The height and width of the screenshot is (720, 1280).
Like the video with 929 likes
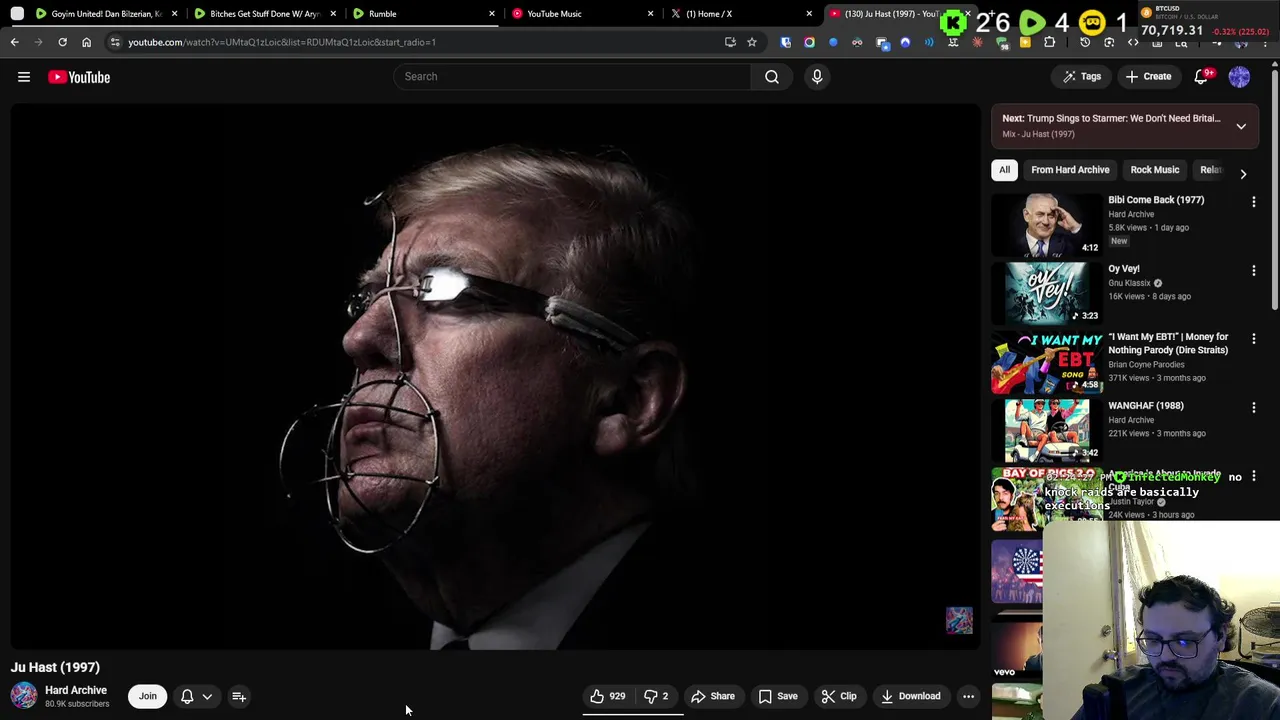coord(608,697)
